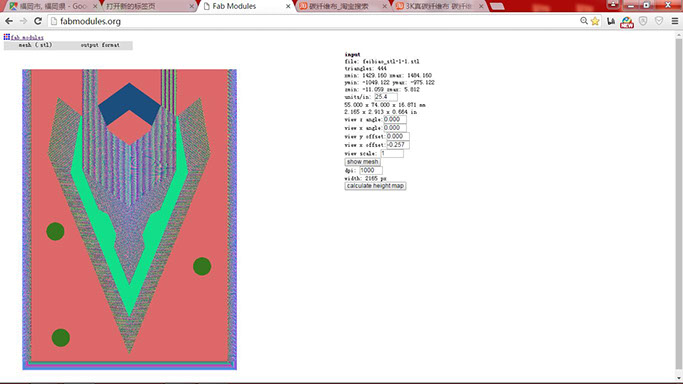Click the zoom magnifier icon in address bar
683x384 pixels.
(584, 21)
